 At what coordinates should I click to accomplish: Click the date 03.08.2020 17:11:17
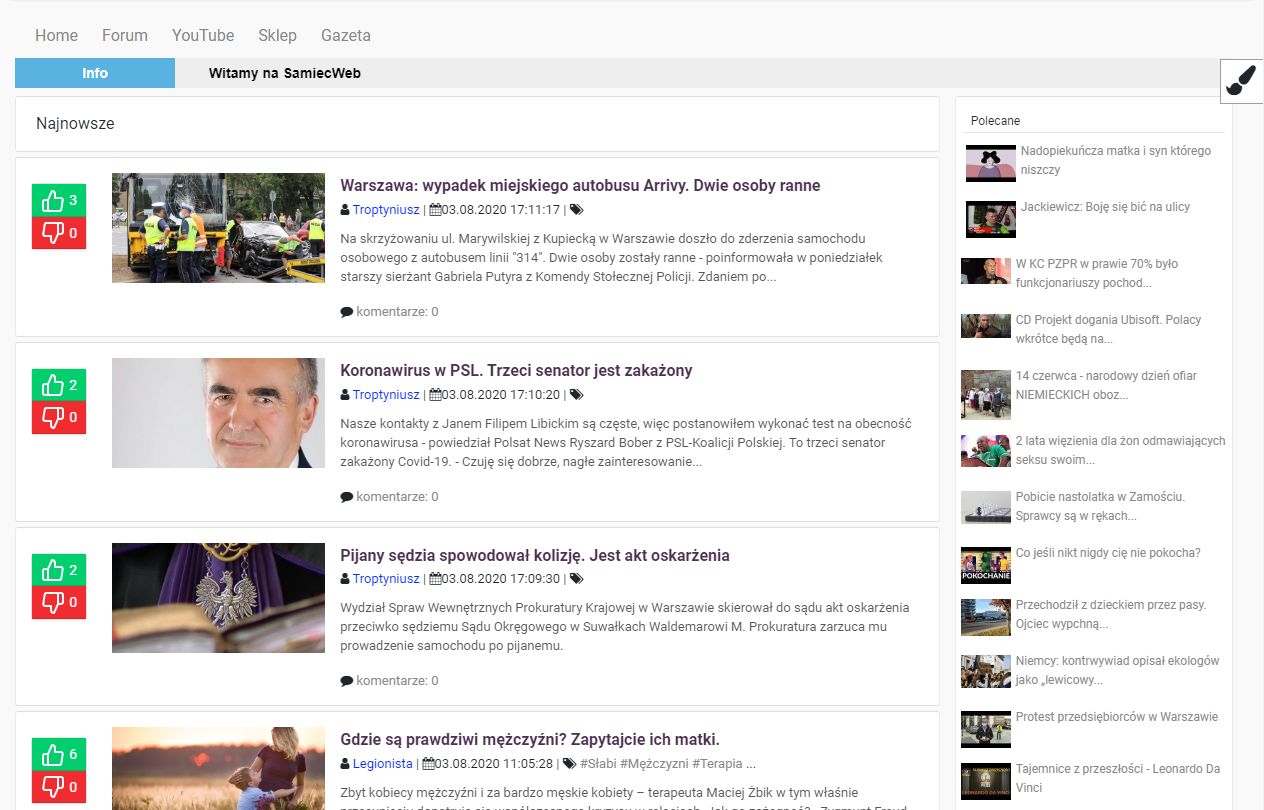pyautogui.click(x=501, y=210)
